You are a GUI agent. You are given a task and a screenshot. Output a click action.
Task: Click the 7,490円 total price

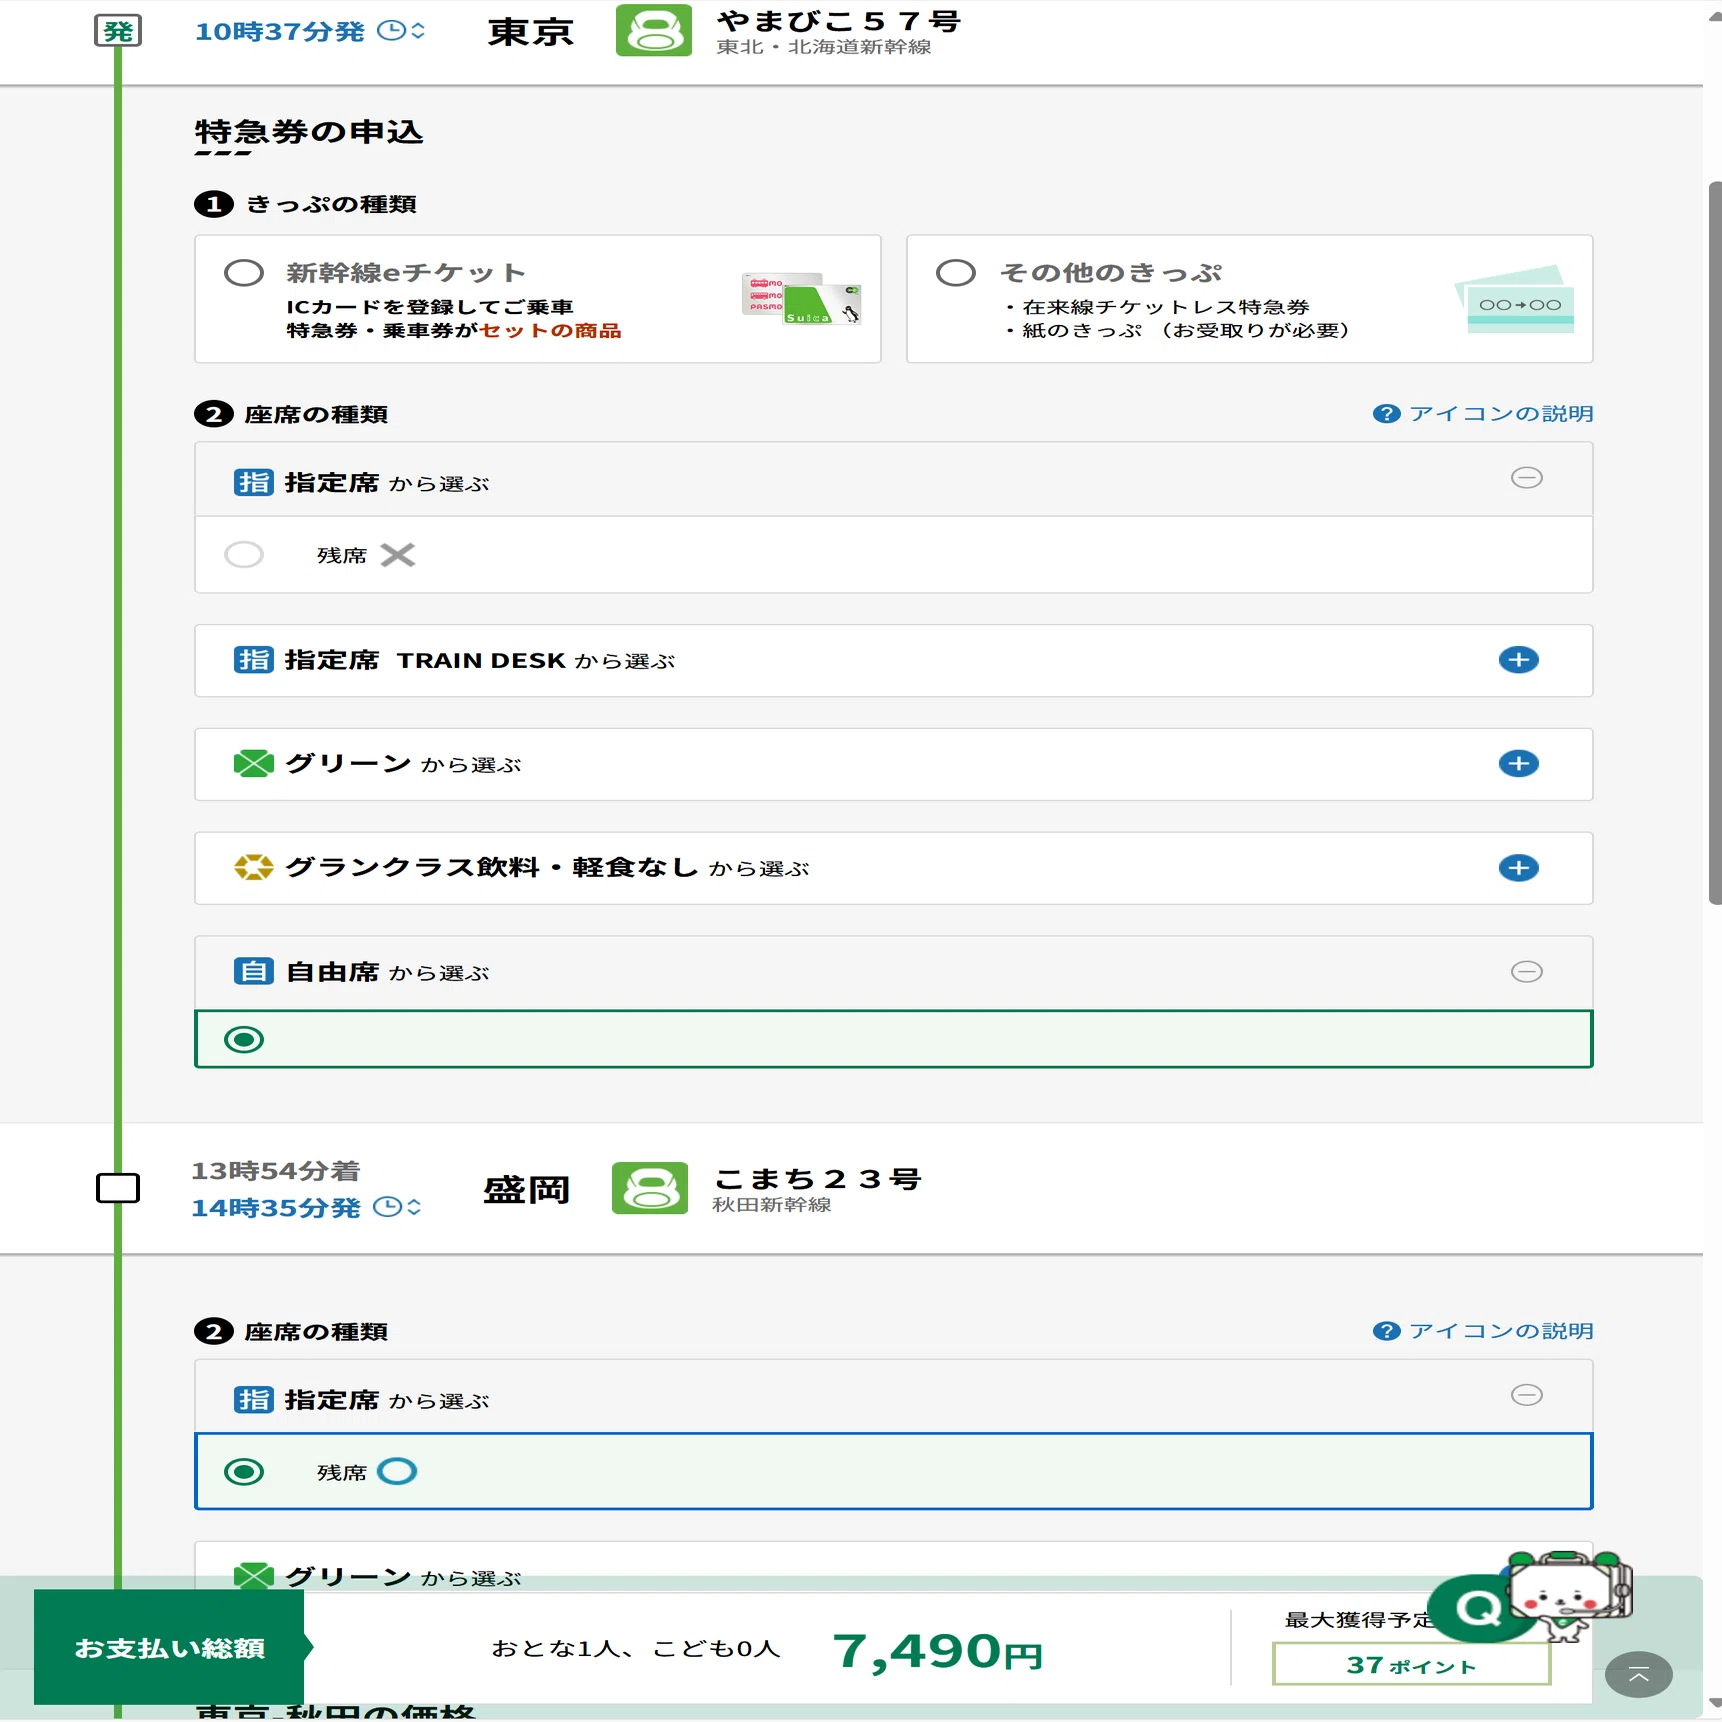pos(937,1650)
